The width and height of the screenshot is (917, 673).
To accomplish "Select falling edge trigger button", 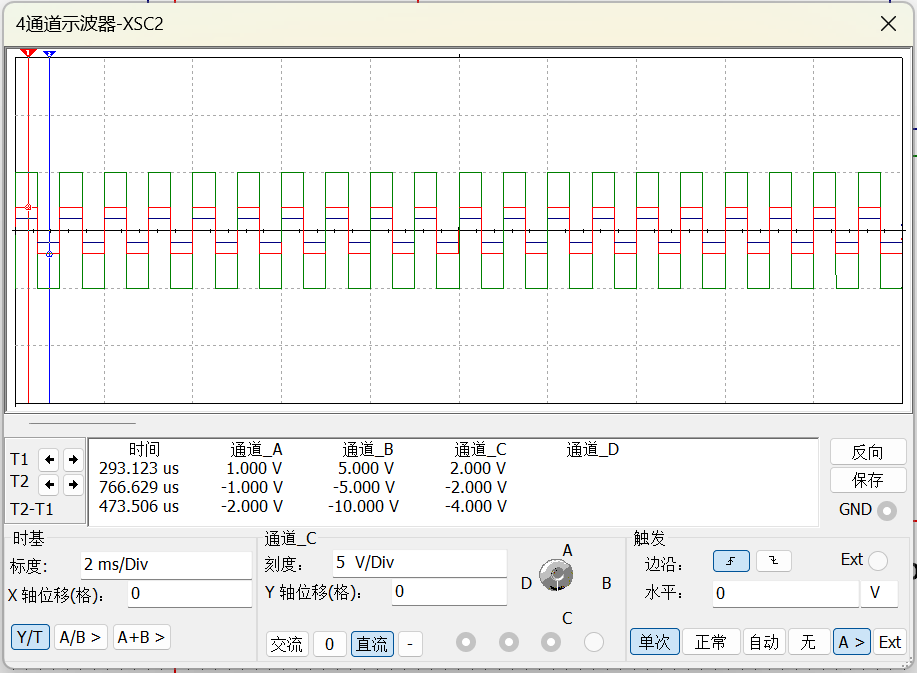I will pos(774,561).
